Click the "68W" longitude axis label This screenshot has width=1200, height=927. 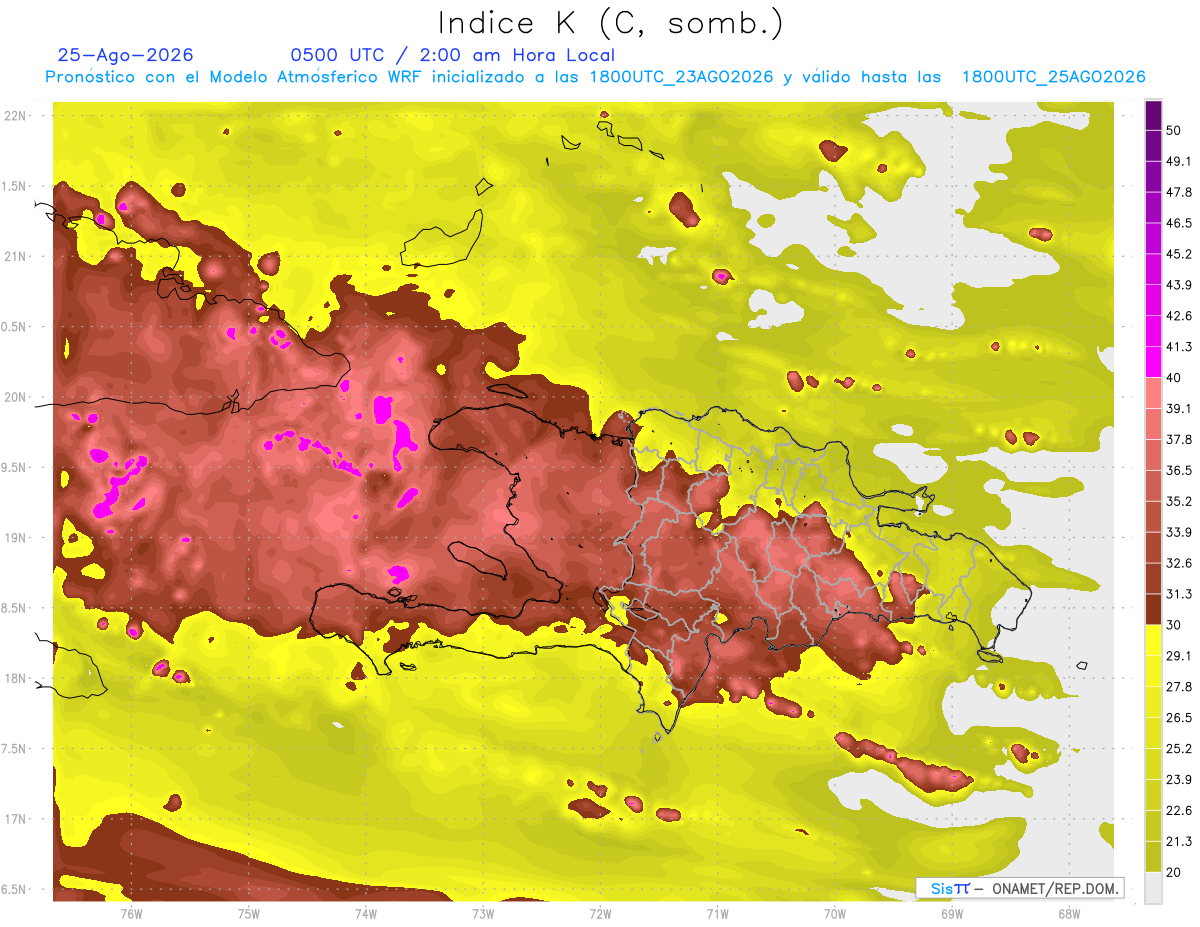(x=1069, y=914)
